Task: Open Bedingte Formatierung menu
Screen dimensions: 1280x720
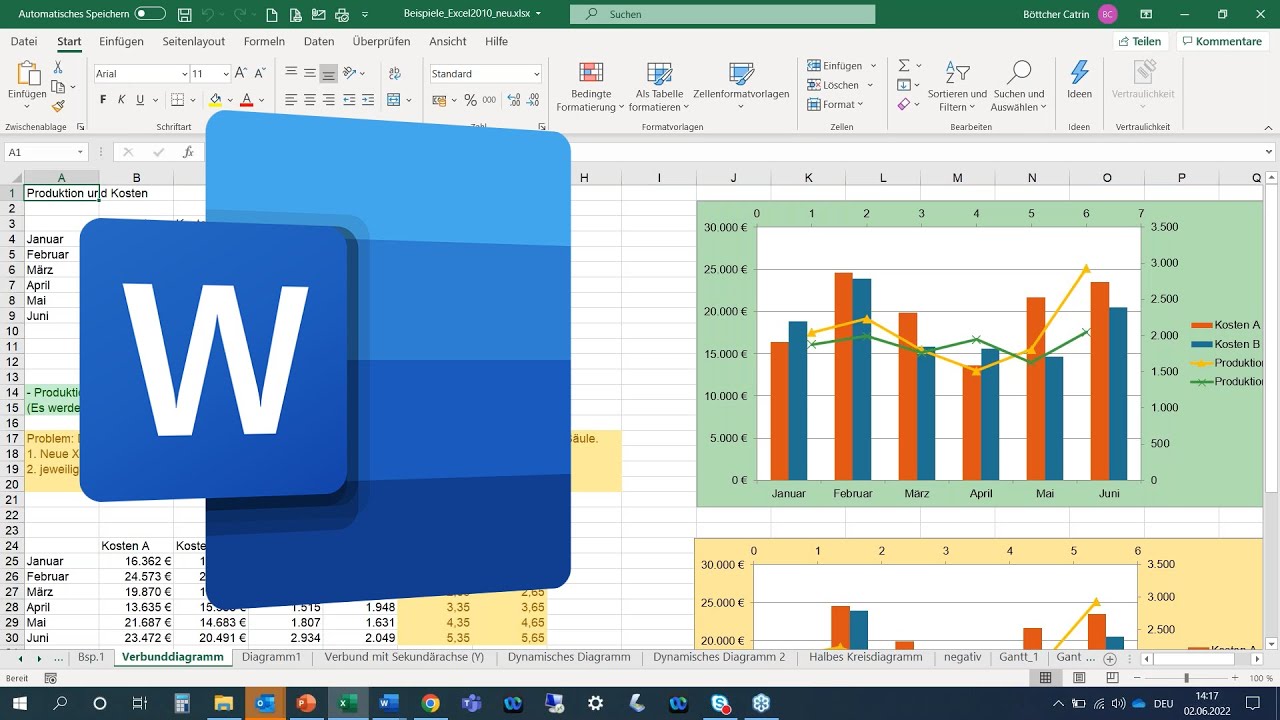Action: [x=591, y=87]
